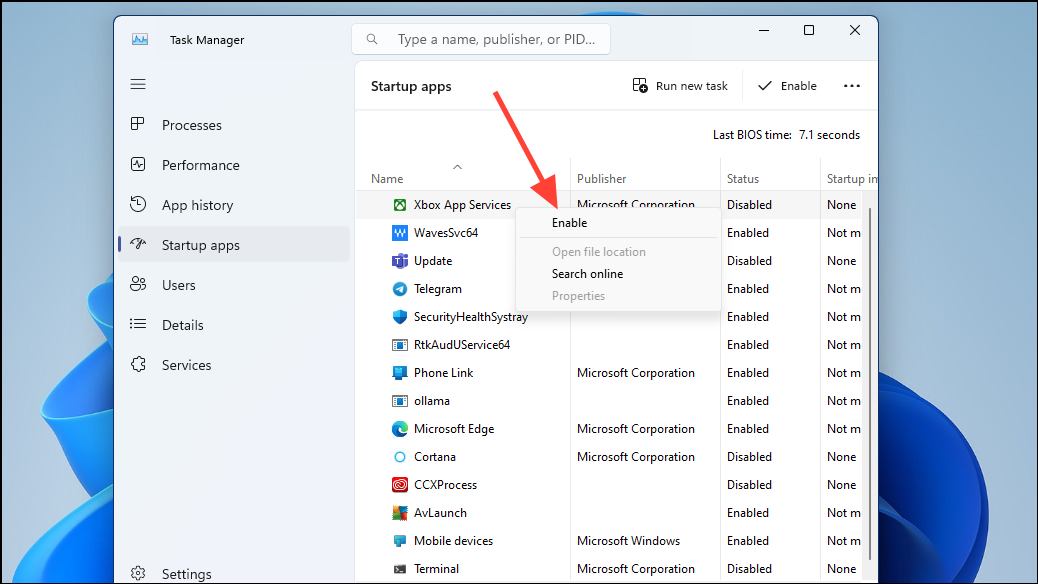The height and width of the screenshot is (584, 1038).
Task: Select the Telegram row name
Action: [x=438, y=289]
